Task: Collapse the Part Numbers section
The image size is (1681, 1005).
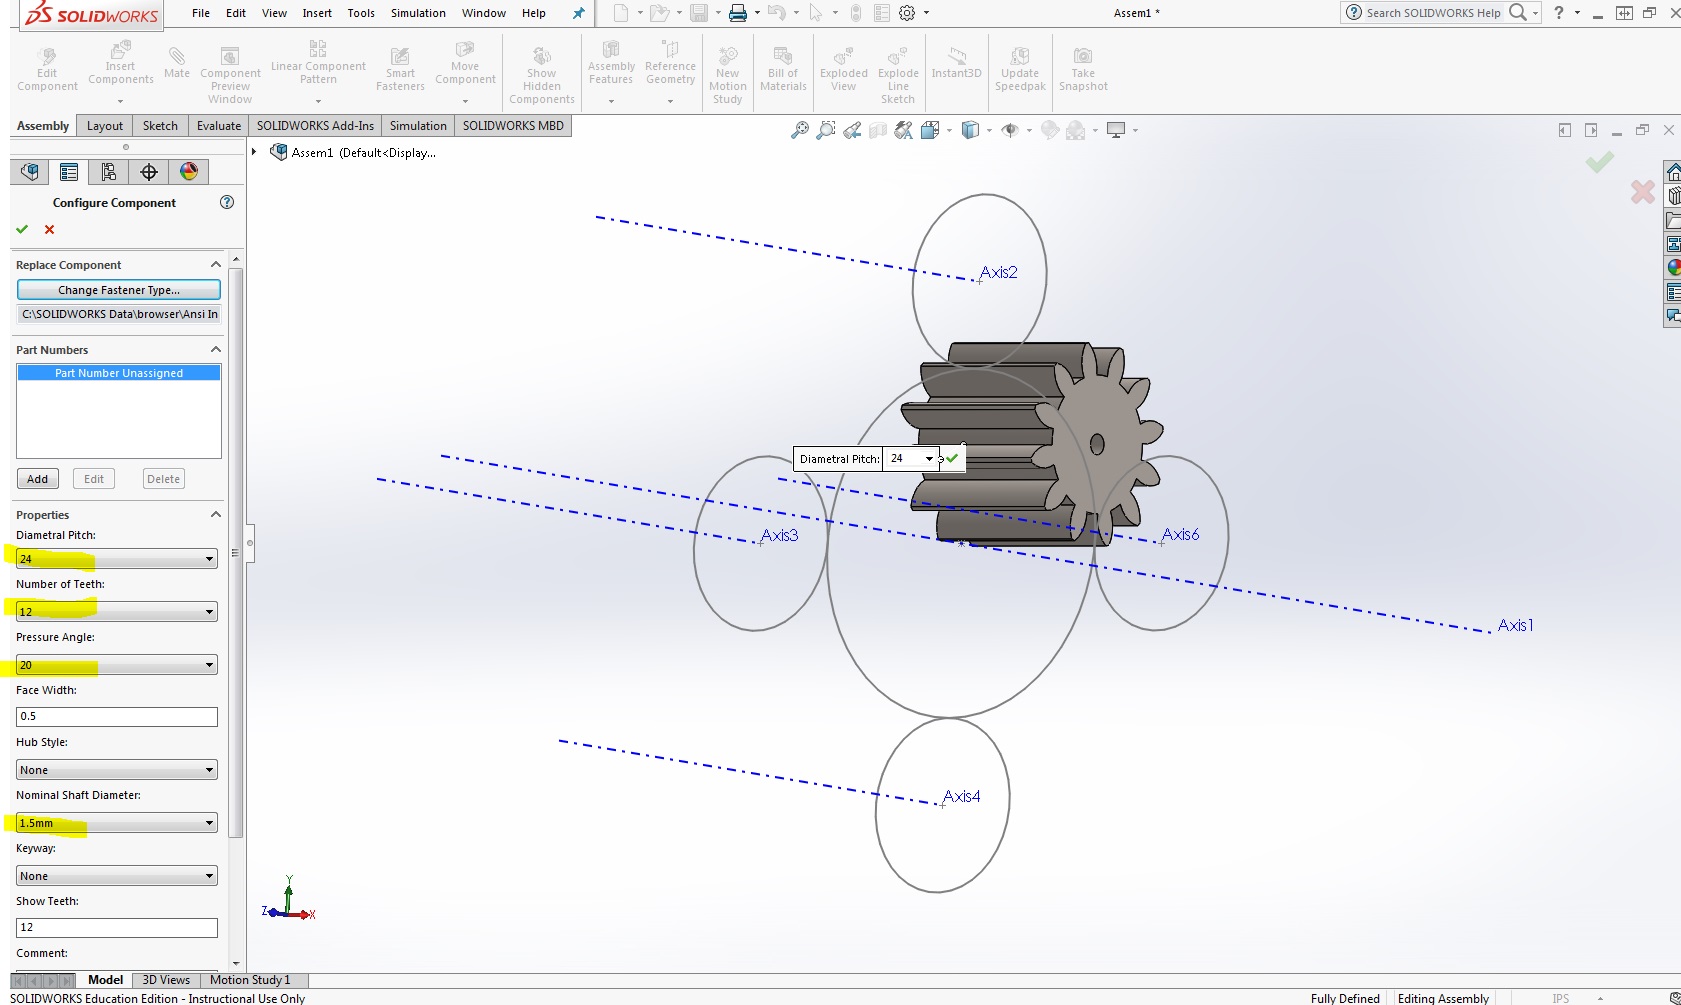Action: pyautogui.click(x=215, y=350)
